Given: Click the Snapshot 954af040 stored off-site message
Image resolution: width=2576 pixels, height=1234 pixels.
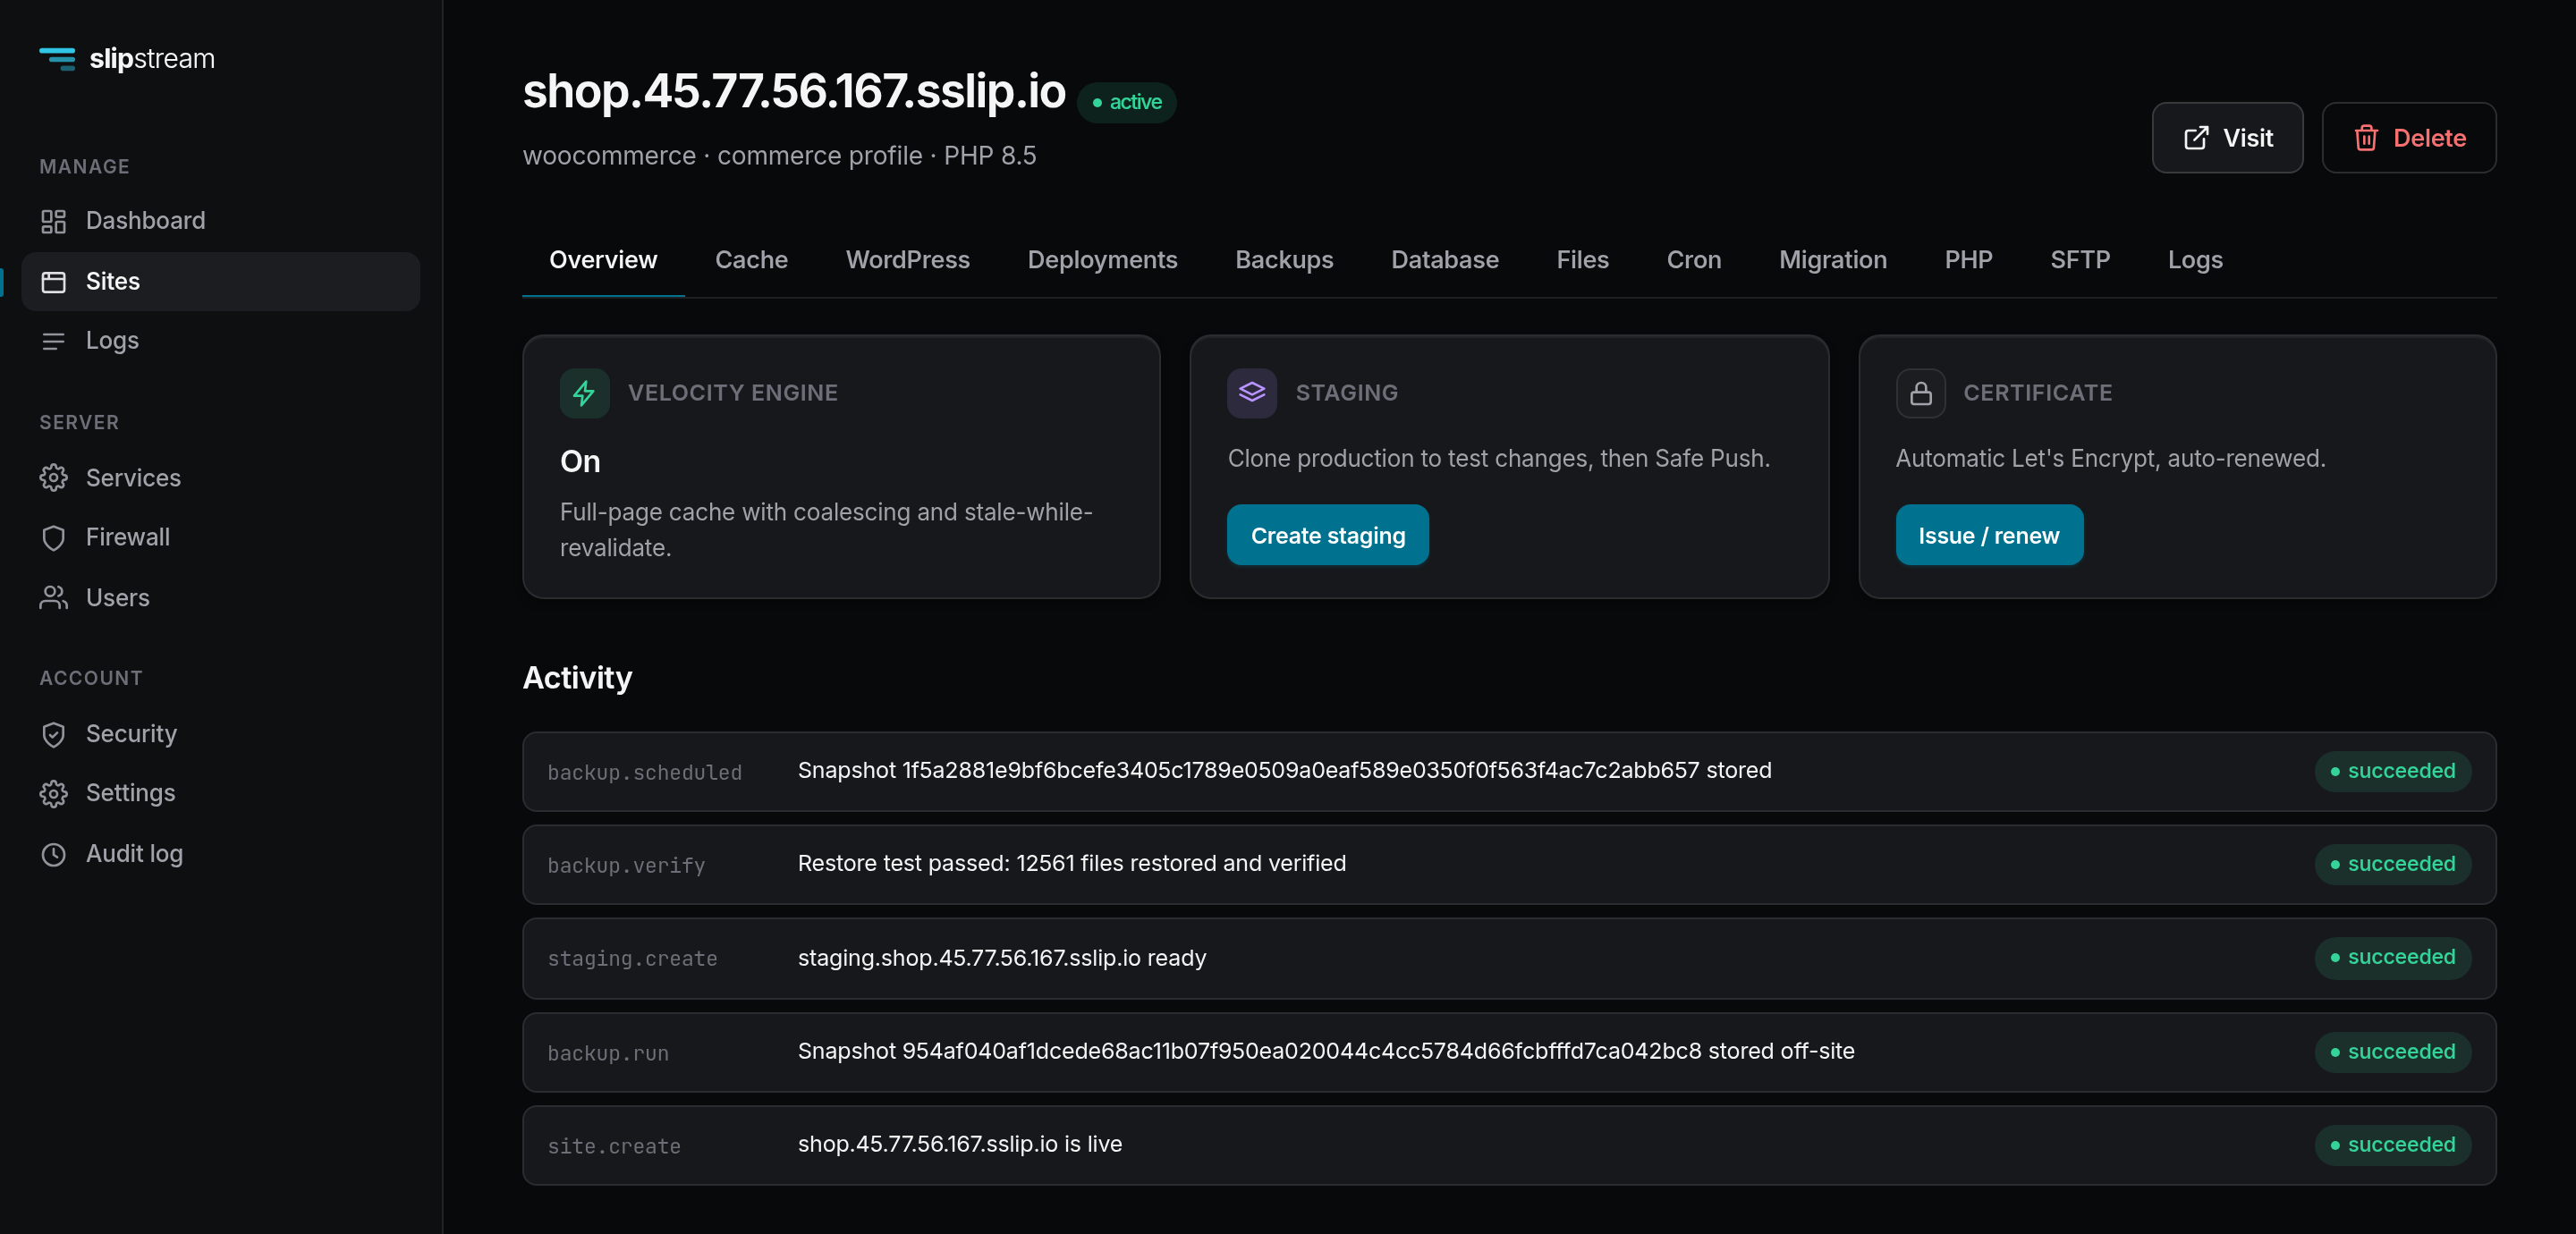Looking at the screenshot, I should (1326, 1052).
